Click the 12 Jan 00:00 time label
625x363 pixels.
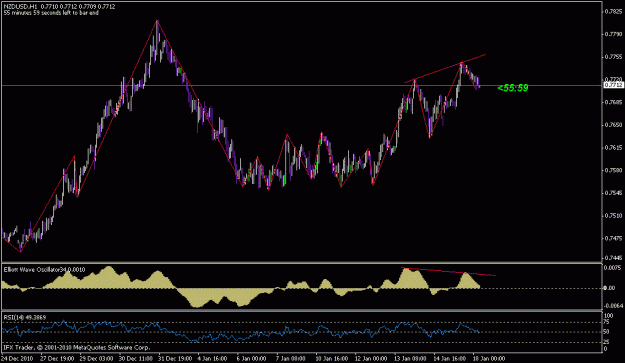point(371,358)
